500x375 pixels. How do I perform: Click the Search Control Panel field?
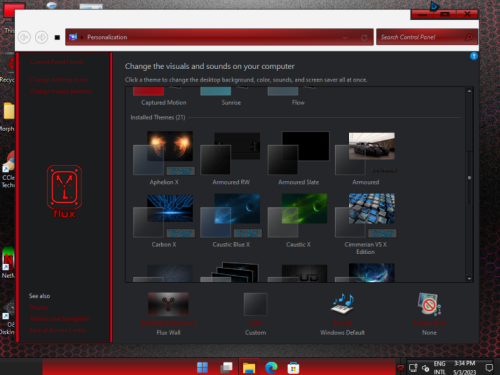[x=422, y=37]
